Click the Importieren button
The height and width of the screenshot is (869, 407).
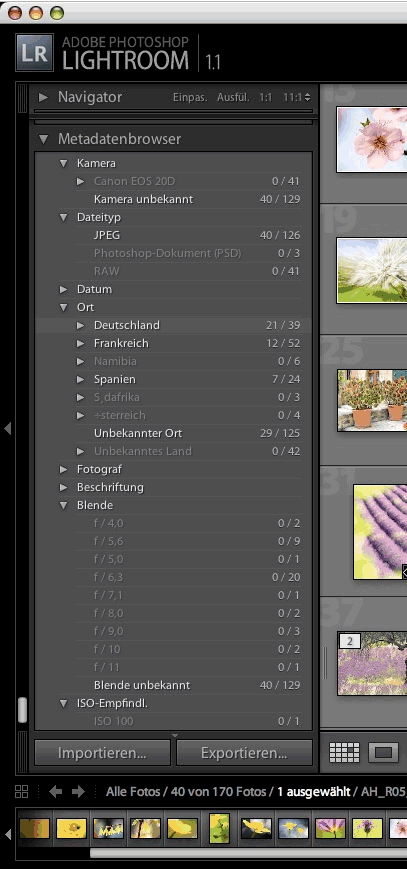pyautogui.click(x=102, y=753)
